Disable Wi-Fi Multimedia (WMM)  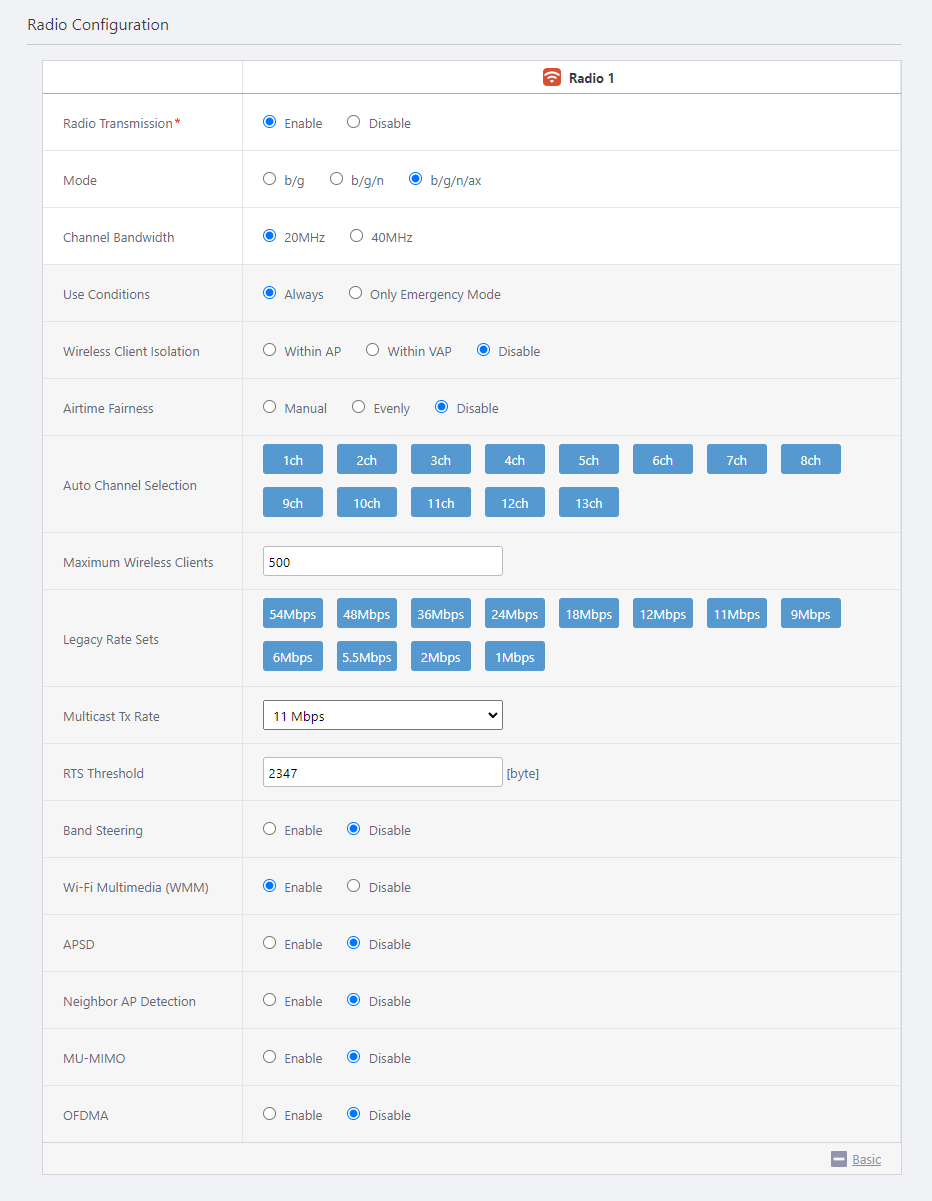coord(354,887)
